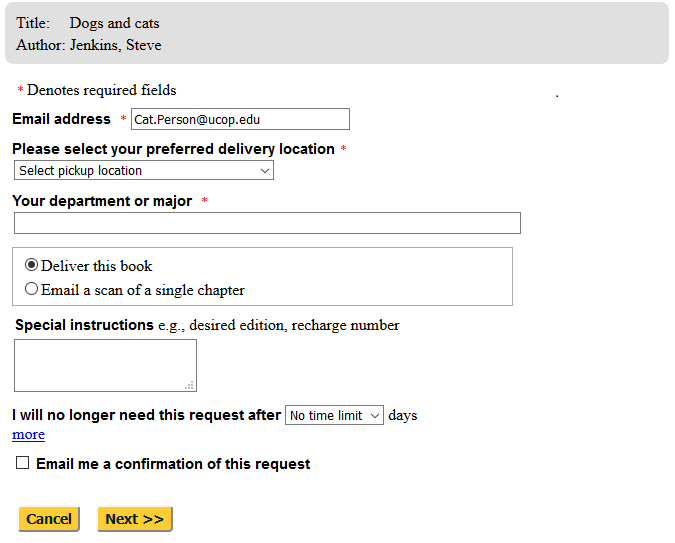The image size is (675, 543).
Task: Select the Deliver this book radio button
Action: 31,264
